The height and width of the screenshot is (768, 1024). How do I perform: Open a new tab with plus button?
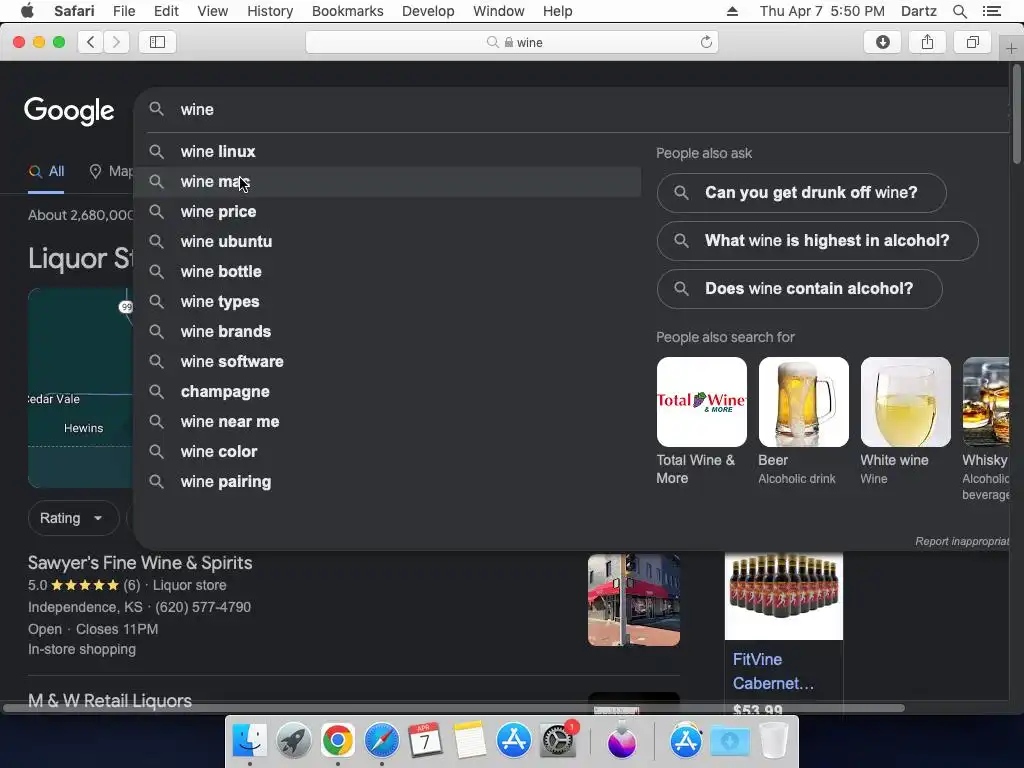[1011, 48]
